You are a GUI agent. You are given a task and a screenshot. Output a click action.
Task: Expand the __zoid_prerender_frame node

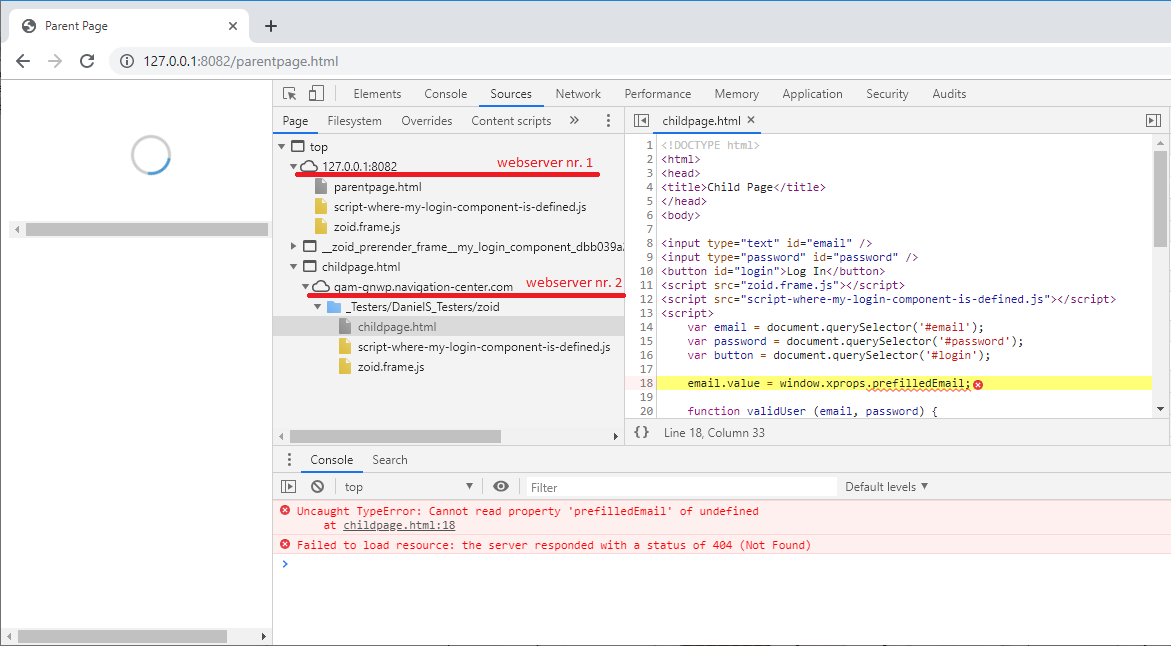[293, 246]
